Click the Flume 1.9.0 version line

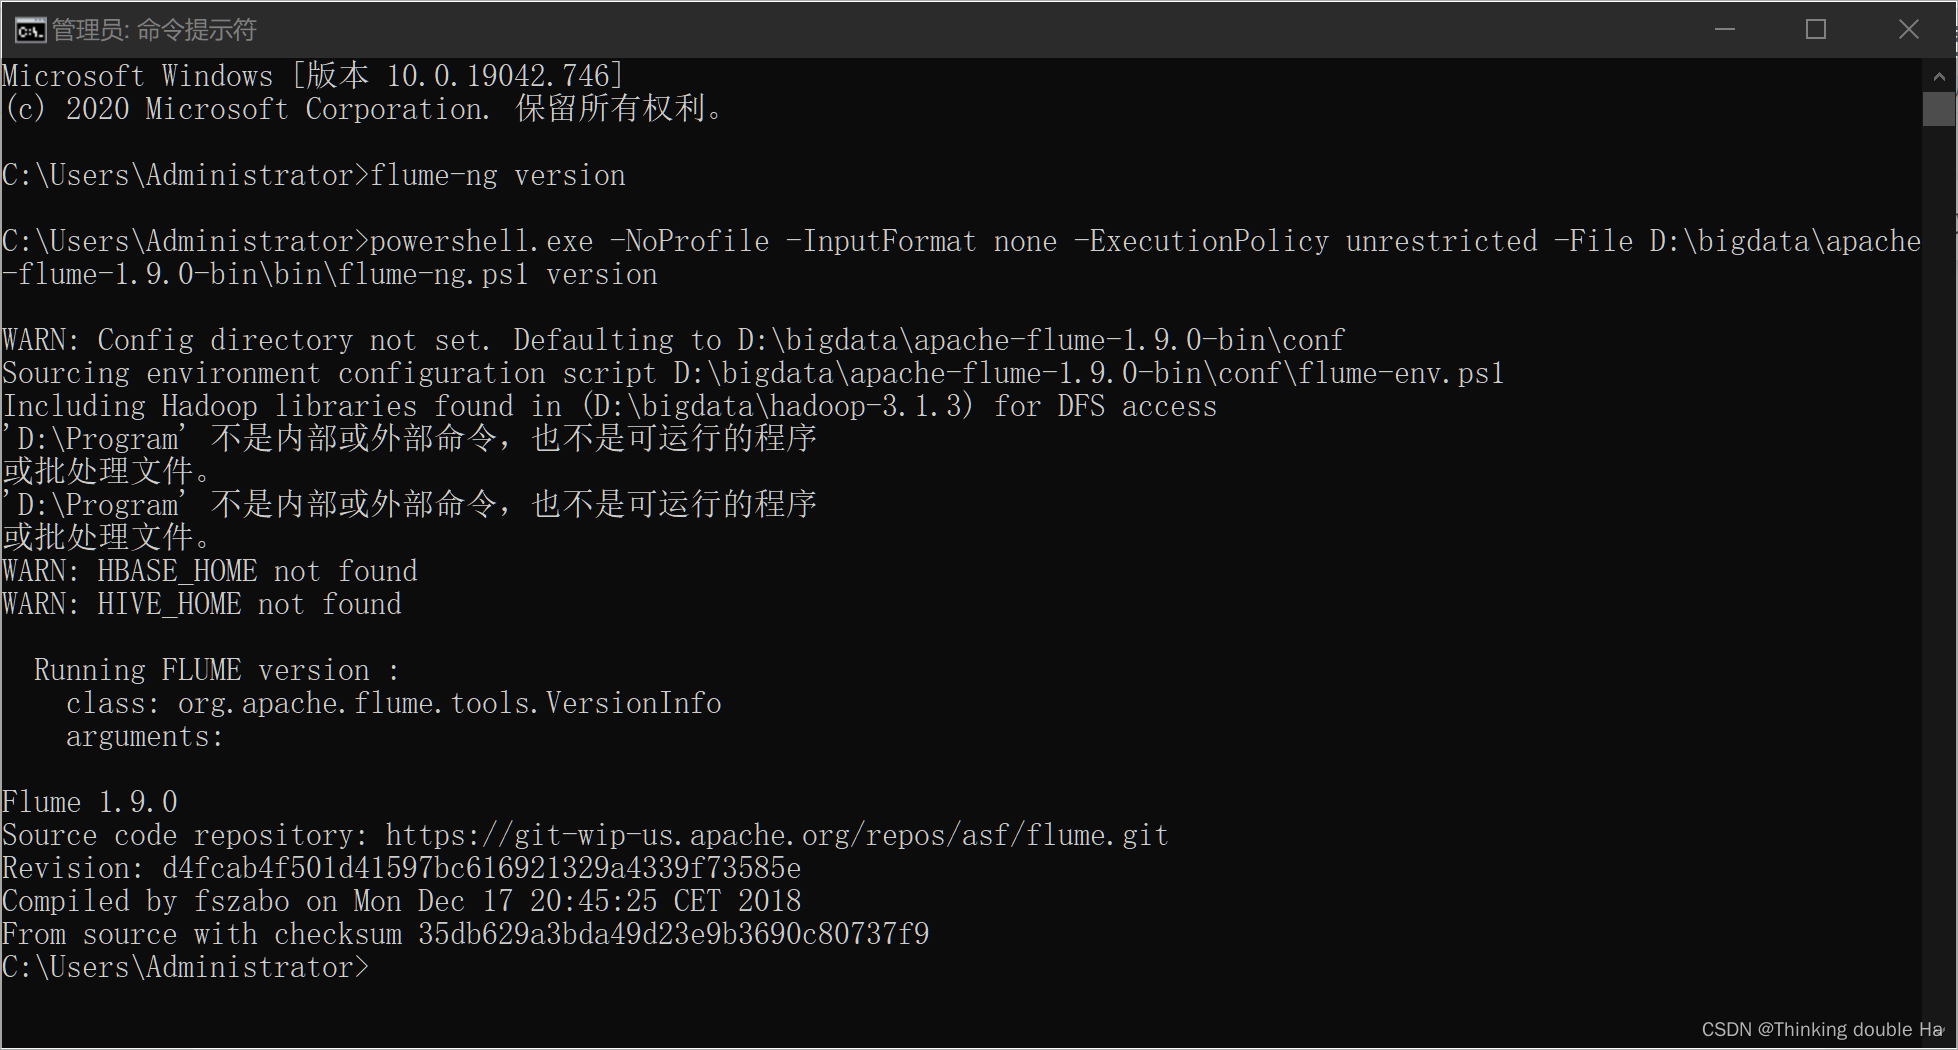tap(88, 801)
